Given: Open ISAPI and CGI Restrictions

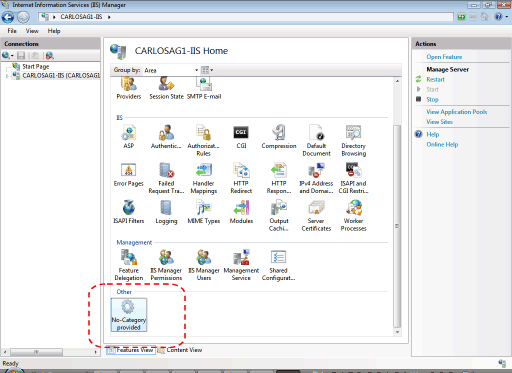Looking at the screenshot, I should coord(354,178).
